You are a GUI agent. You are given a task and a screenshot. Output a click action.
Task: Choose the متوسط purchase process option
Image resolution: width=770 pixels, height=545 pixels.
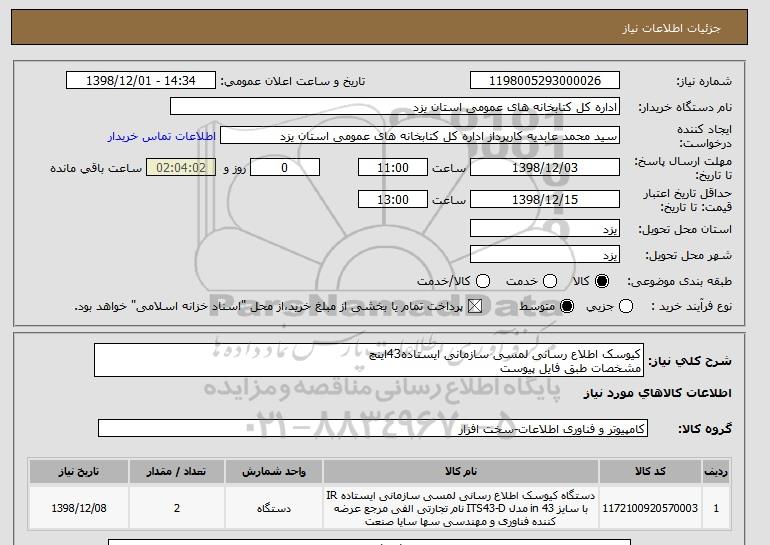(x=567, y=306)
